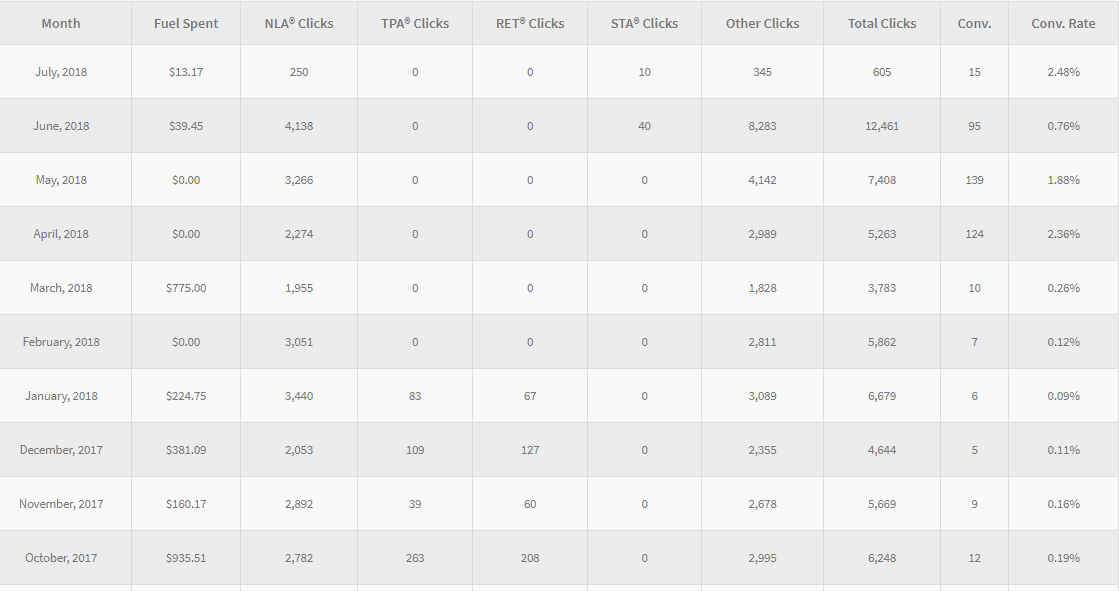Screen dimensions: 1119x591
Task: Select the $775.00 fuel spent cell
Action: [186, 288]
